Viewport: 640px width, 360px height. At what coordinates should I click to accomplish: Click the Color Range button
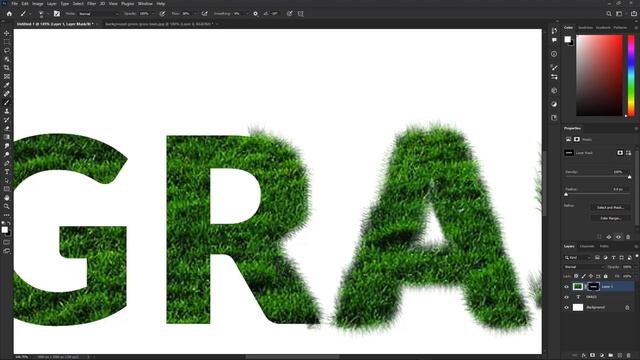click(611, 218)
